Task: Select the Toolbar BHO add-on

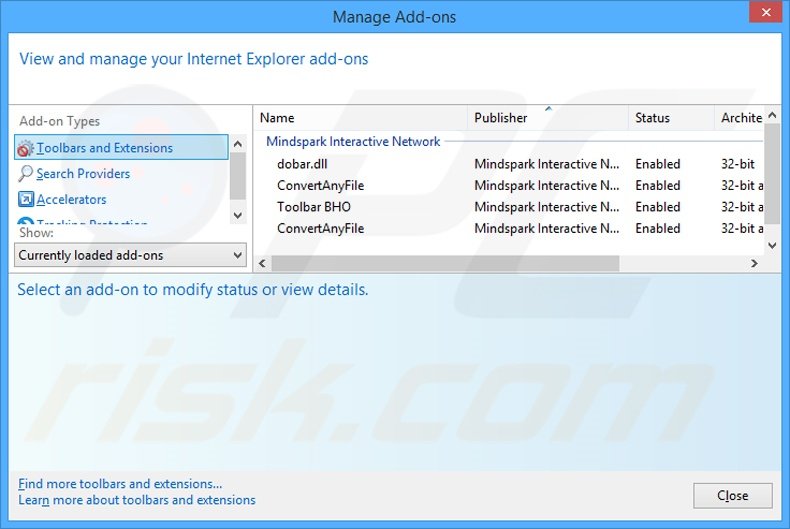Action: pos(314,207)
